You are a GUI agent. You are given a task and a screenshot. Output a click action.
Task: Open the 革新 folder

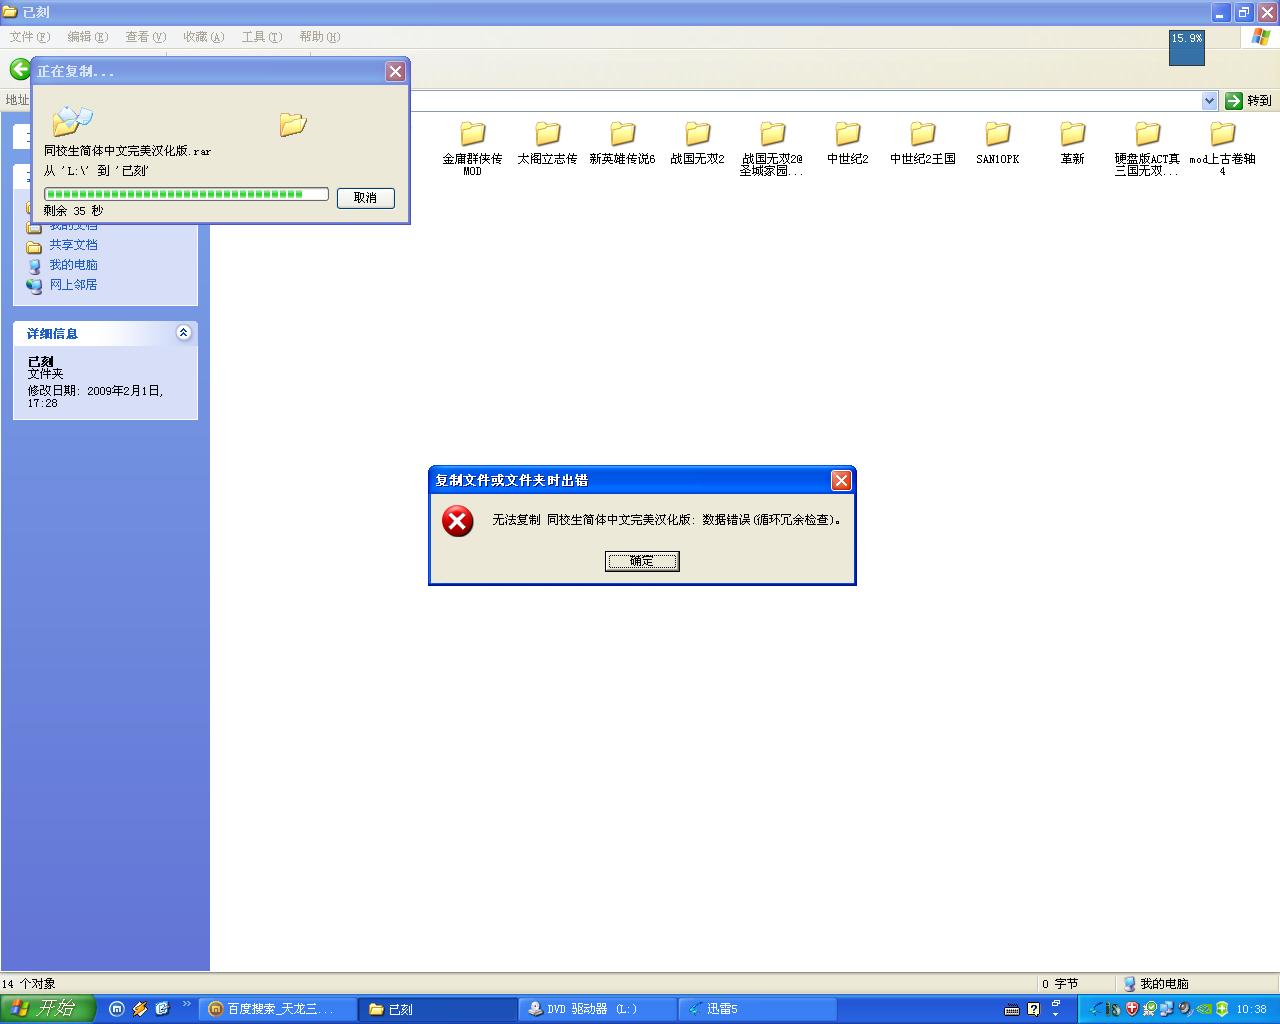point(1072,134)
